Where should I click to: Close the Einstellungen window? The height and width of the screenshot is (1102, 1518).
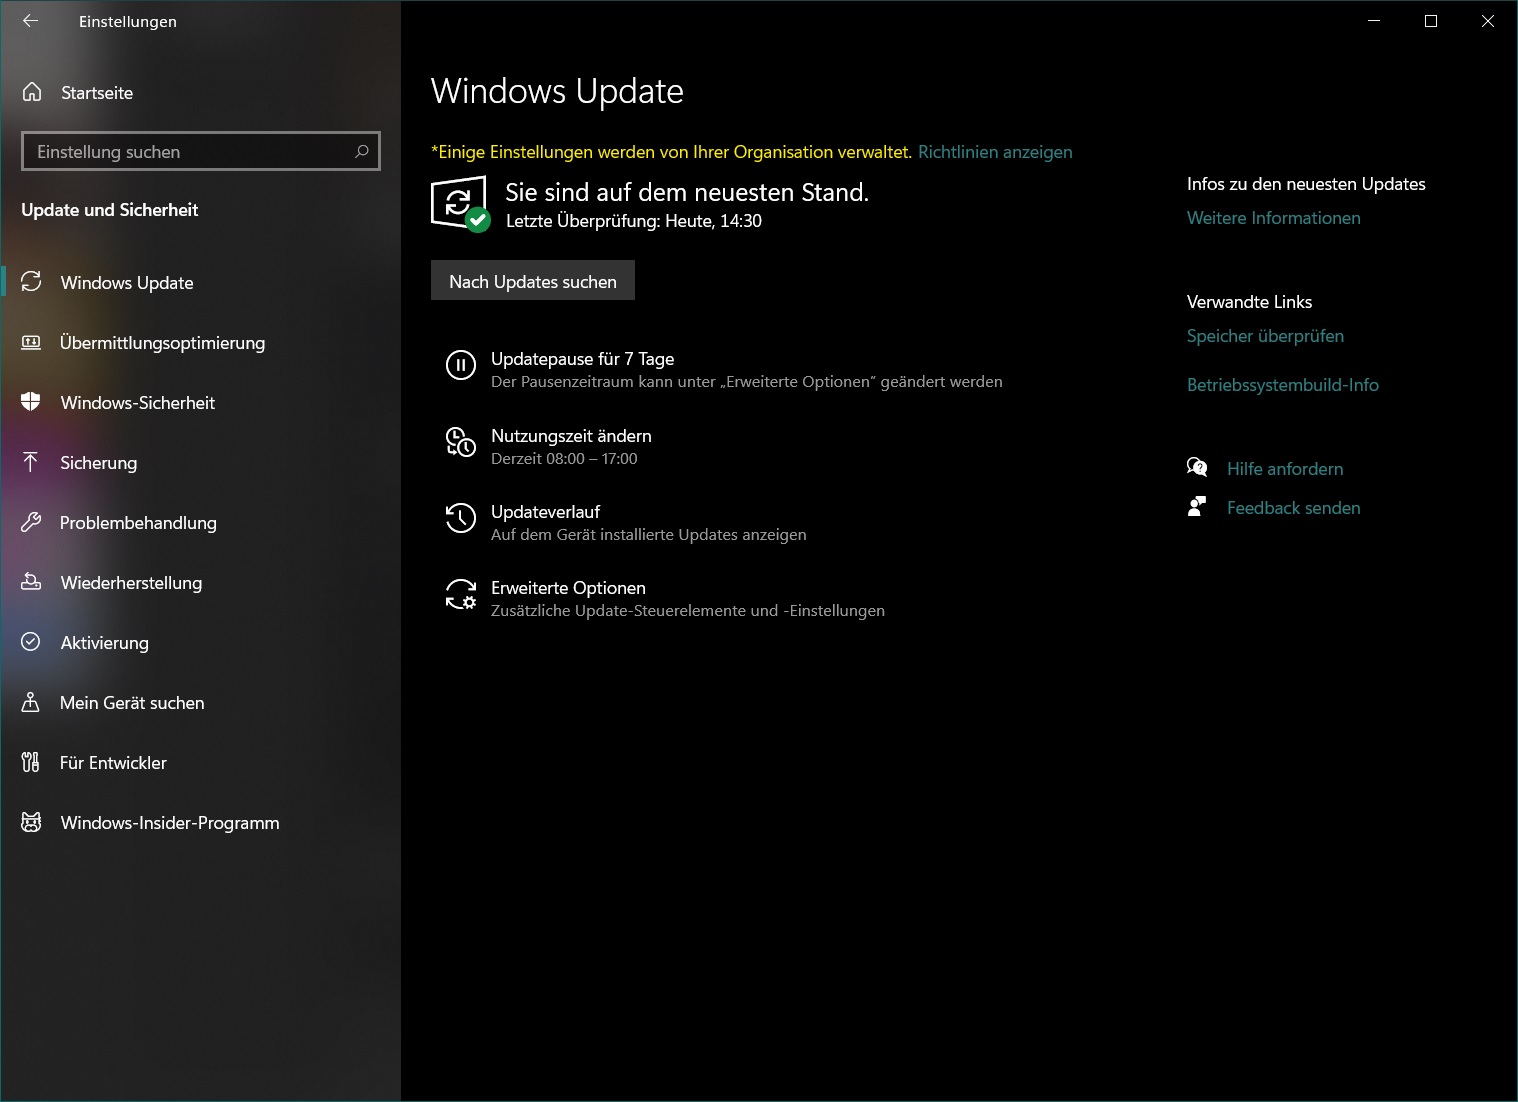coord(1488,21)
